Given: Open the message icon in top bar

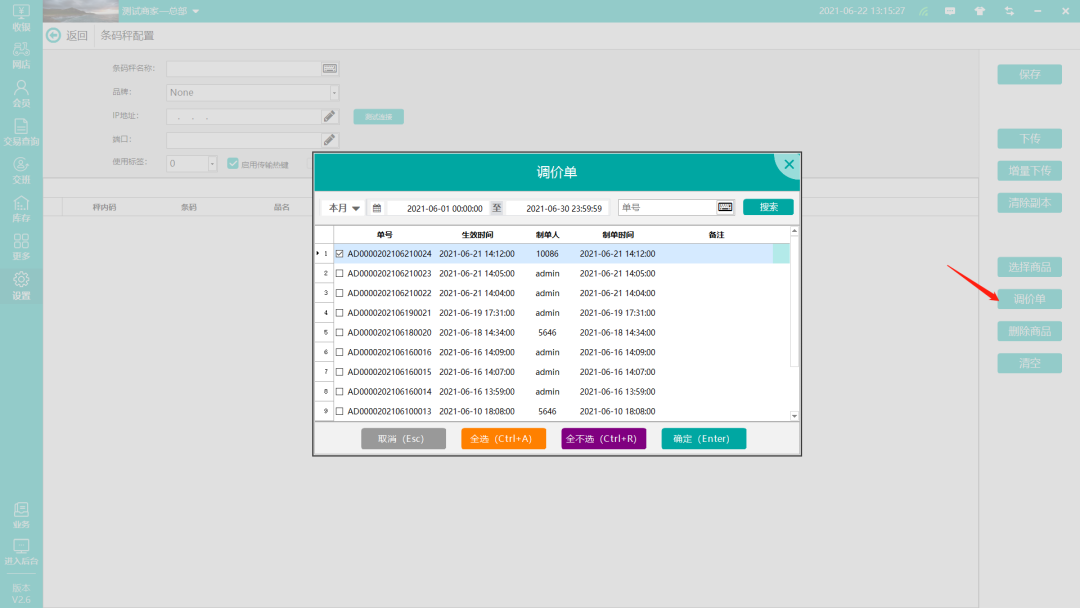Looking at the screenshot, I should click(950, 11).
